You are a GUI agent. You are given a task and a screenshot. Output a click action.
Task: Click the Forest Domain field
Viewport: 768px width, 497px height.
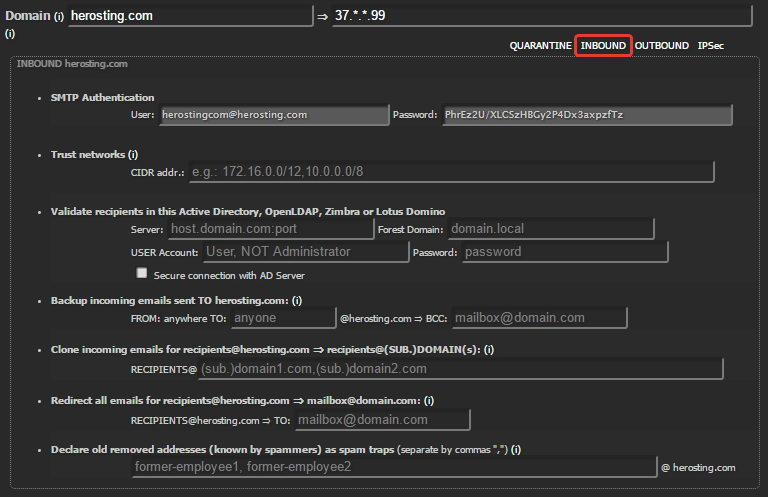[551, 229]
